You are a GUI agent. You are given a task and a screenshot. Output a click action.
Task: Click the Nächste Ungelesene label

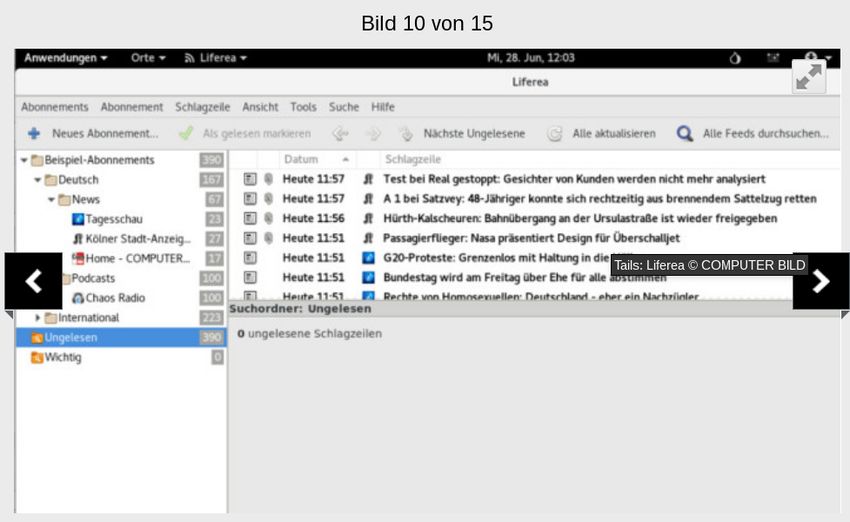tap(474, 133)
